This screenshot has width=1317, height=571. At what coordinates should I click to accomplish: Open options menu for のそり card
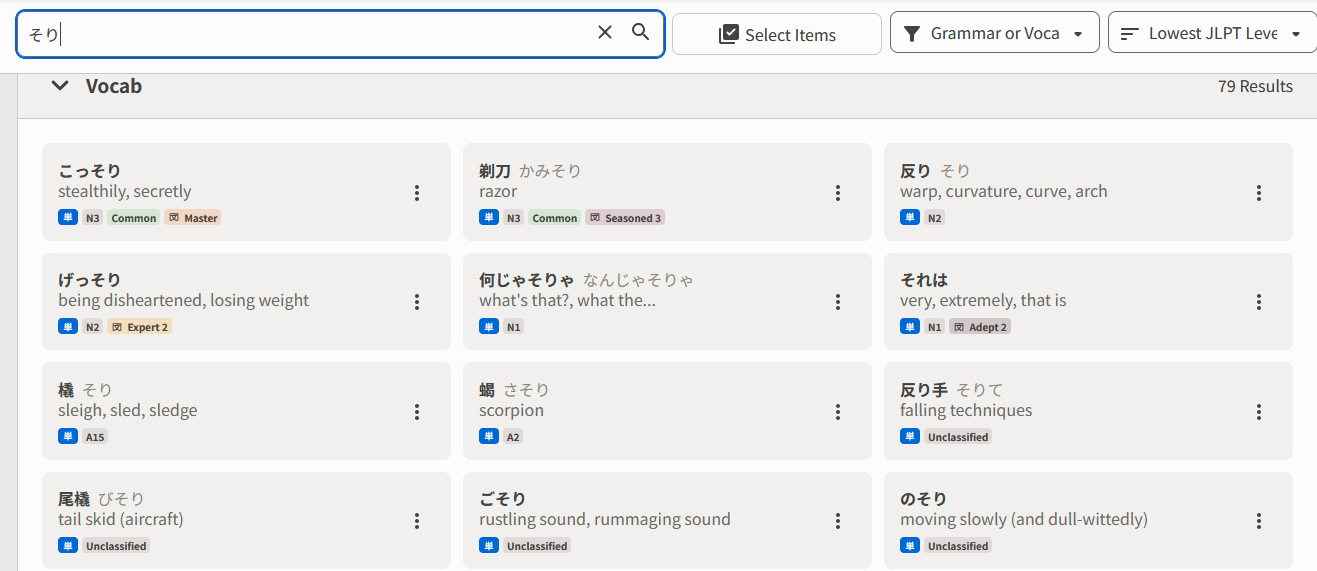click(x=1259, y=521)
